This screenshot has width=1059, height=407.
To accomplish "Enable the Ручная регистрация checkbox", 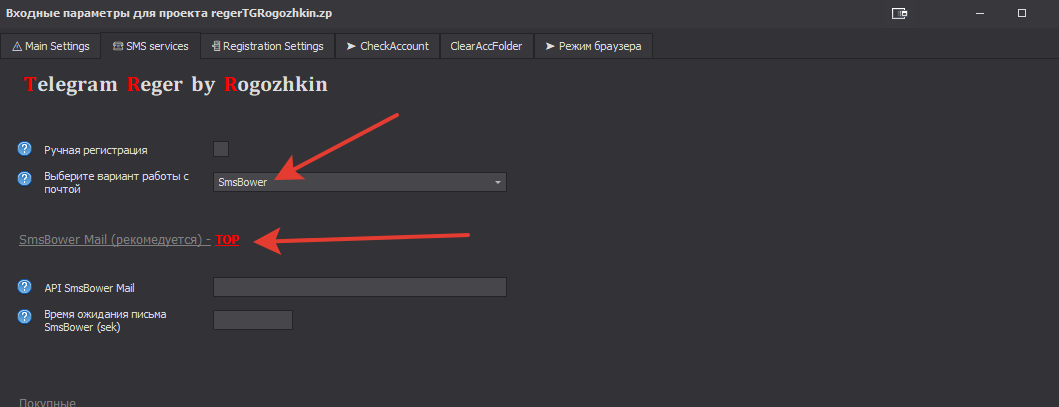I will coord(221,149).
